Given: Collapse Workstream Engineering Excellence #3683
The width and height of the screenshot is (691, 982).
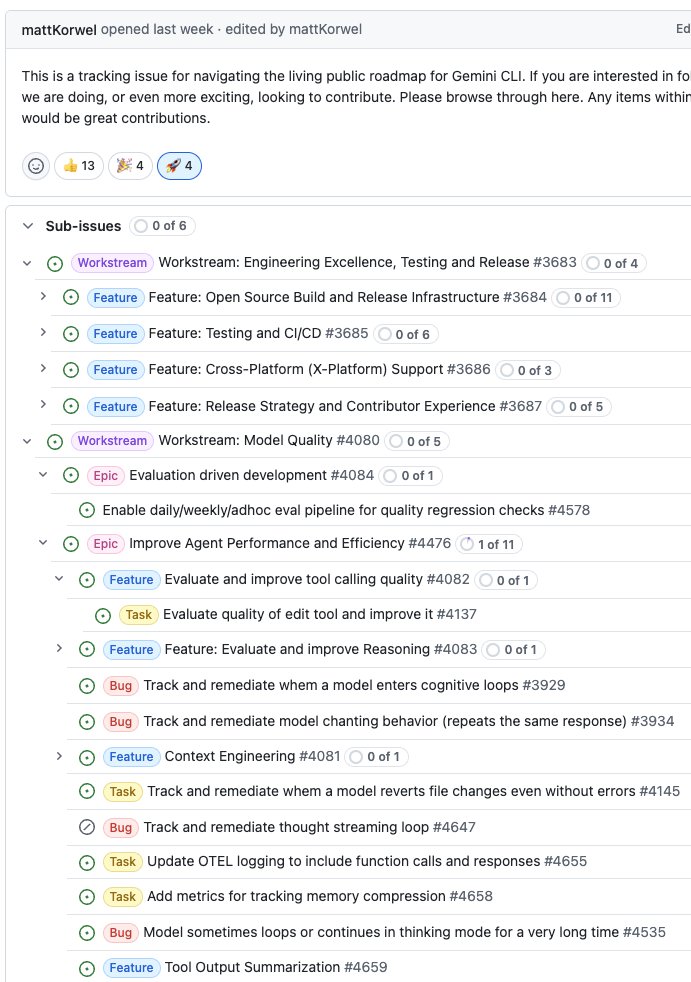Looking at the screenshot, I should point(27,263).
